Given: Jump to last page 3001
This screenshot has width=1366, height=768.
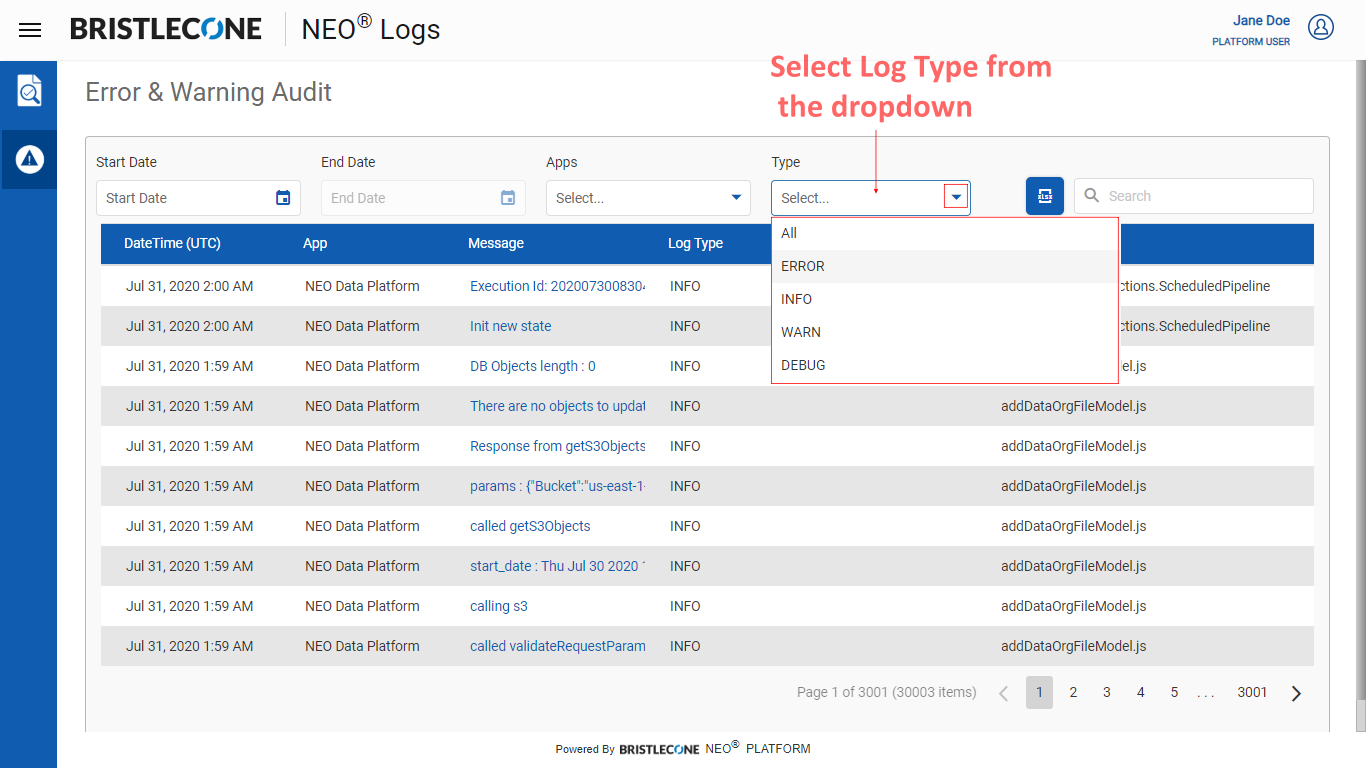Looking at the screenshot, I should 1252,693.
